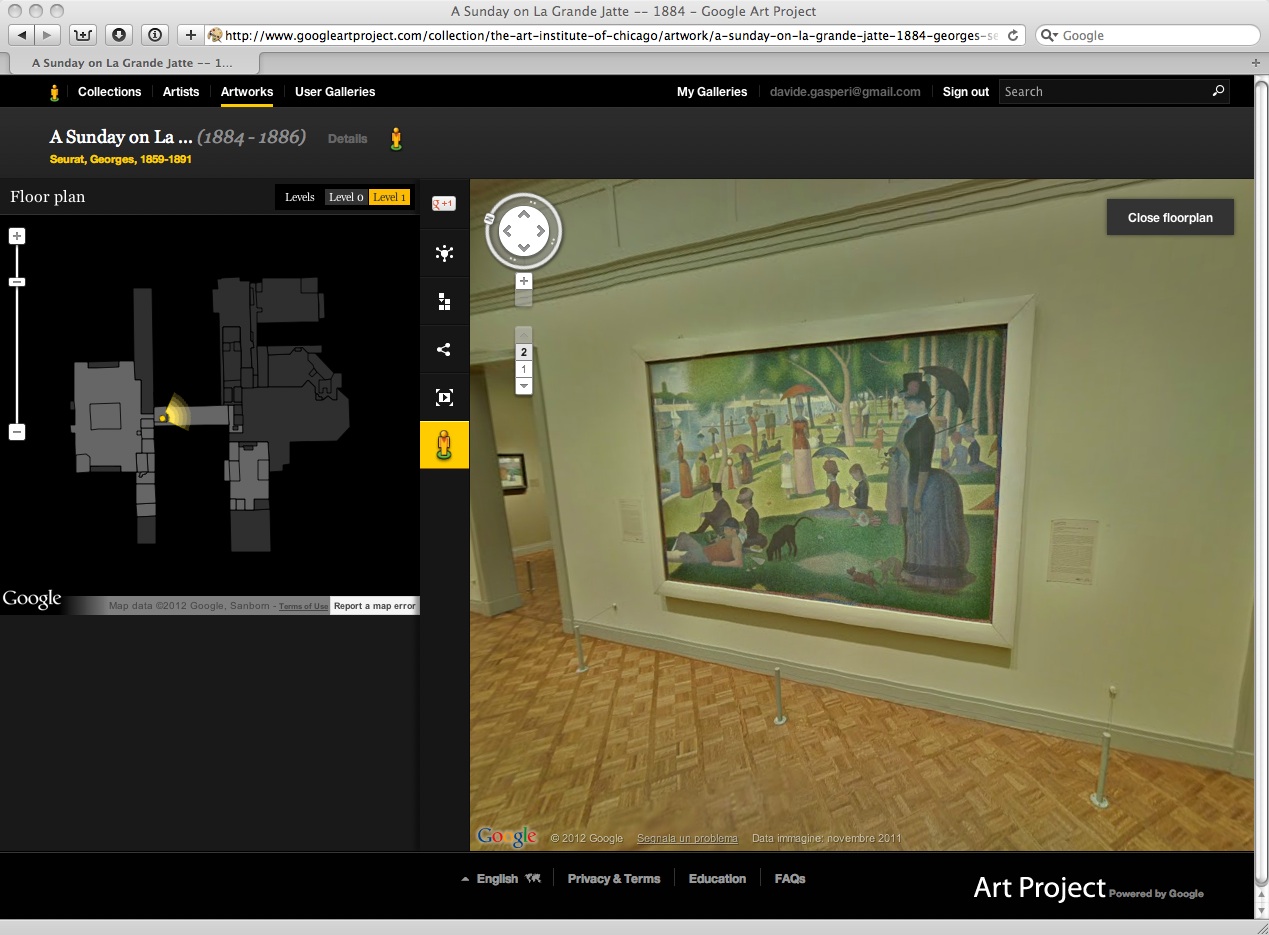Screen dimensions: 1269x935
Task: Click the artwork title A Sunday on La ...
Action: pyautogui.click(x=120, y=137)
